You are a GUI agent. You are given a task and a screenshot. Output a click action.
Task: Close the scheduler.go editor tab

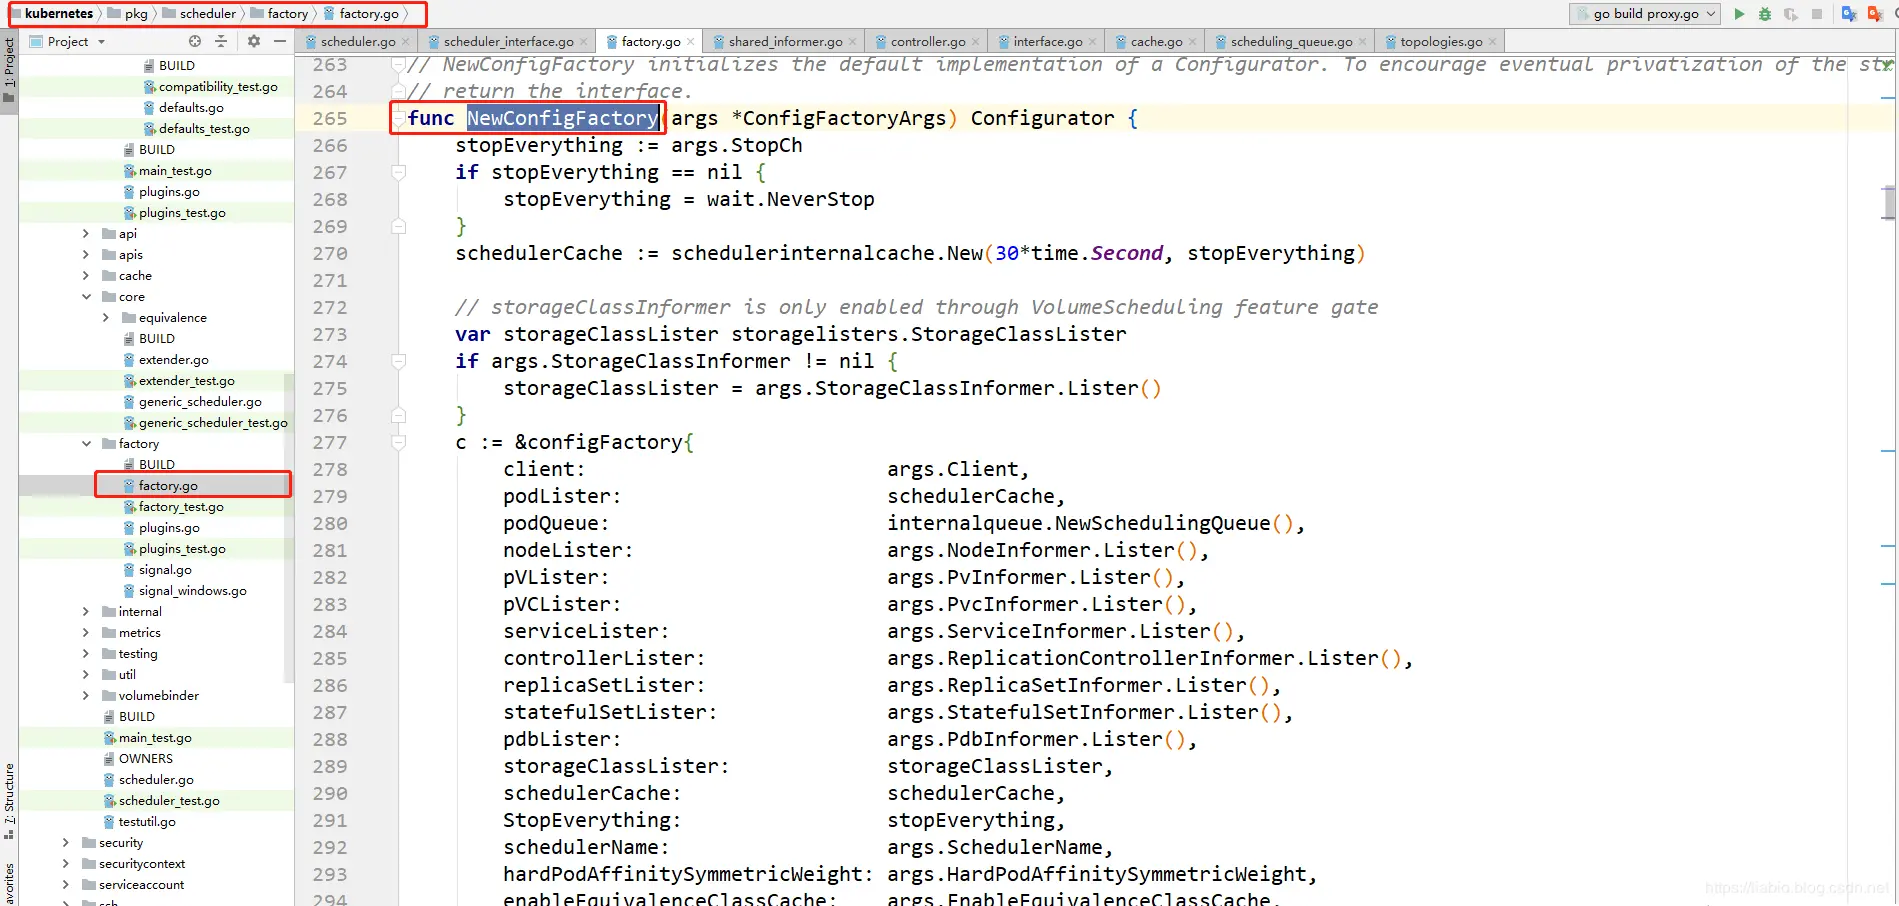(x=405, y=42)
